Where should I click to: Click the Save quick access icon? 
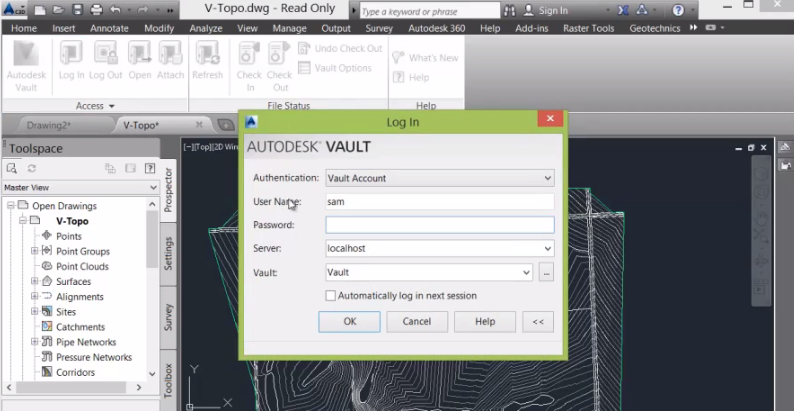[x=77, y=10]
